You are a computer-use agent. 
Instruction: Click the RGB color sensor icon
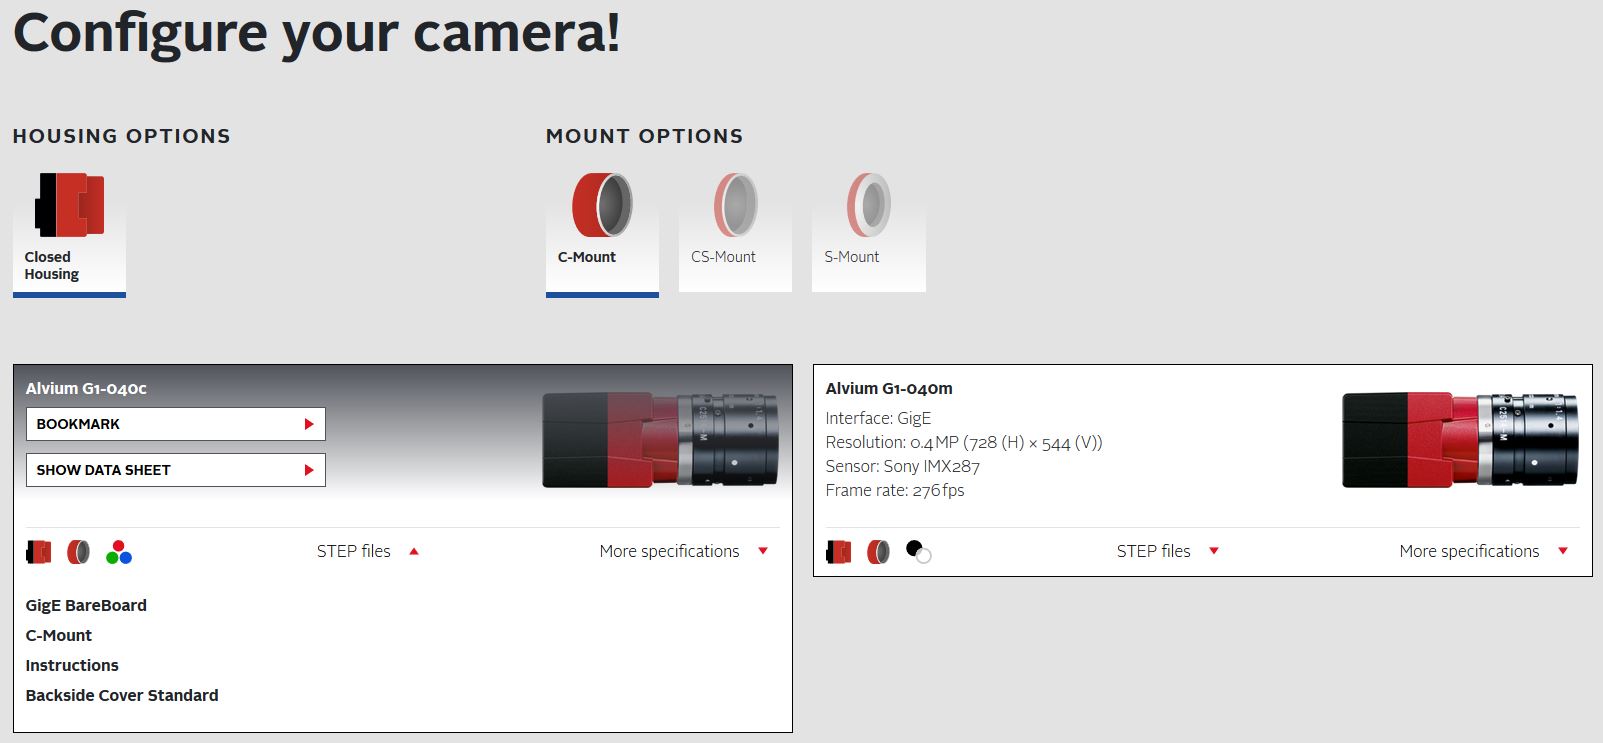pos(119,552)
